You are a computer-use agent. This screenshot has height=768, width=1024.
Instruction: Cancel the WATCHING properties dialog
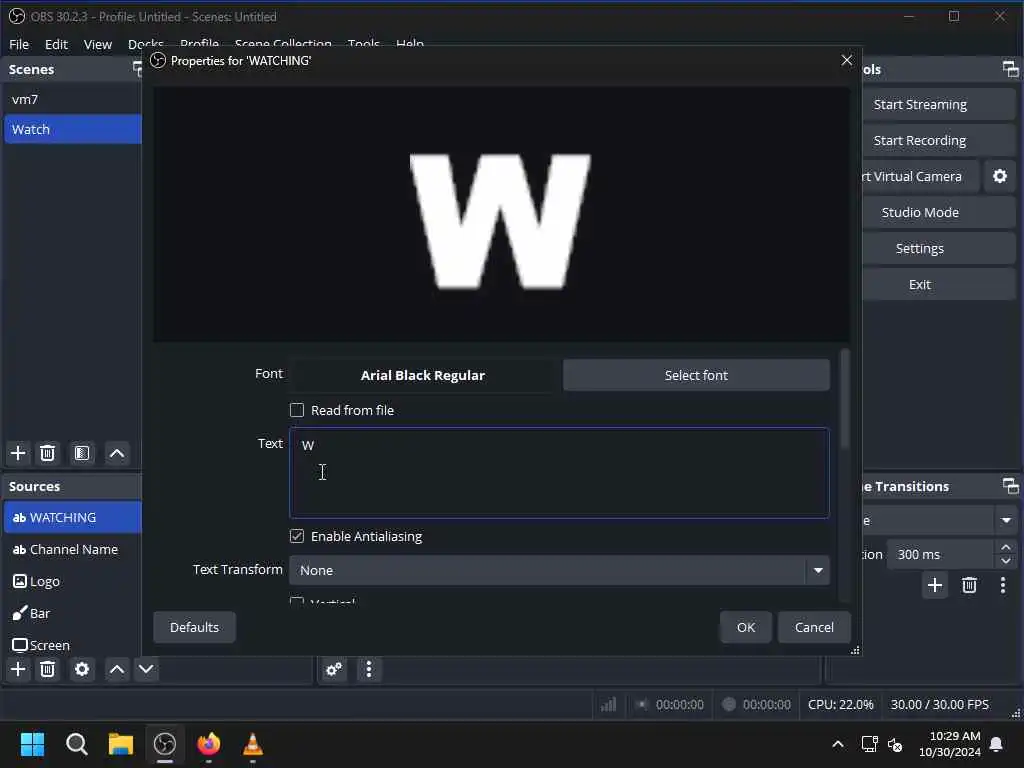(814, 627)
